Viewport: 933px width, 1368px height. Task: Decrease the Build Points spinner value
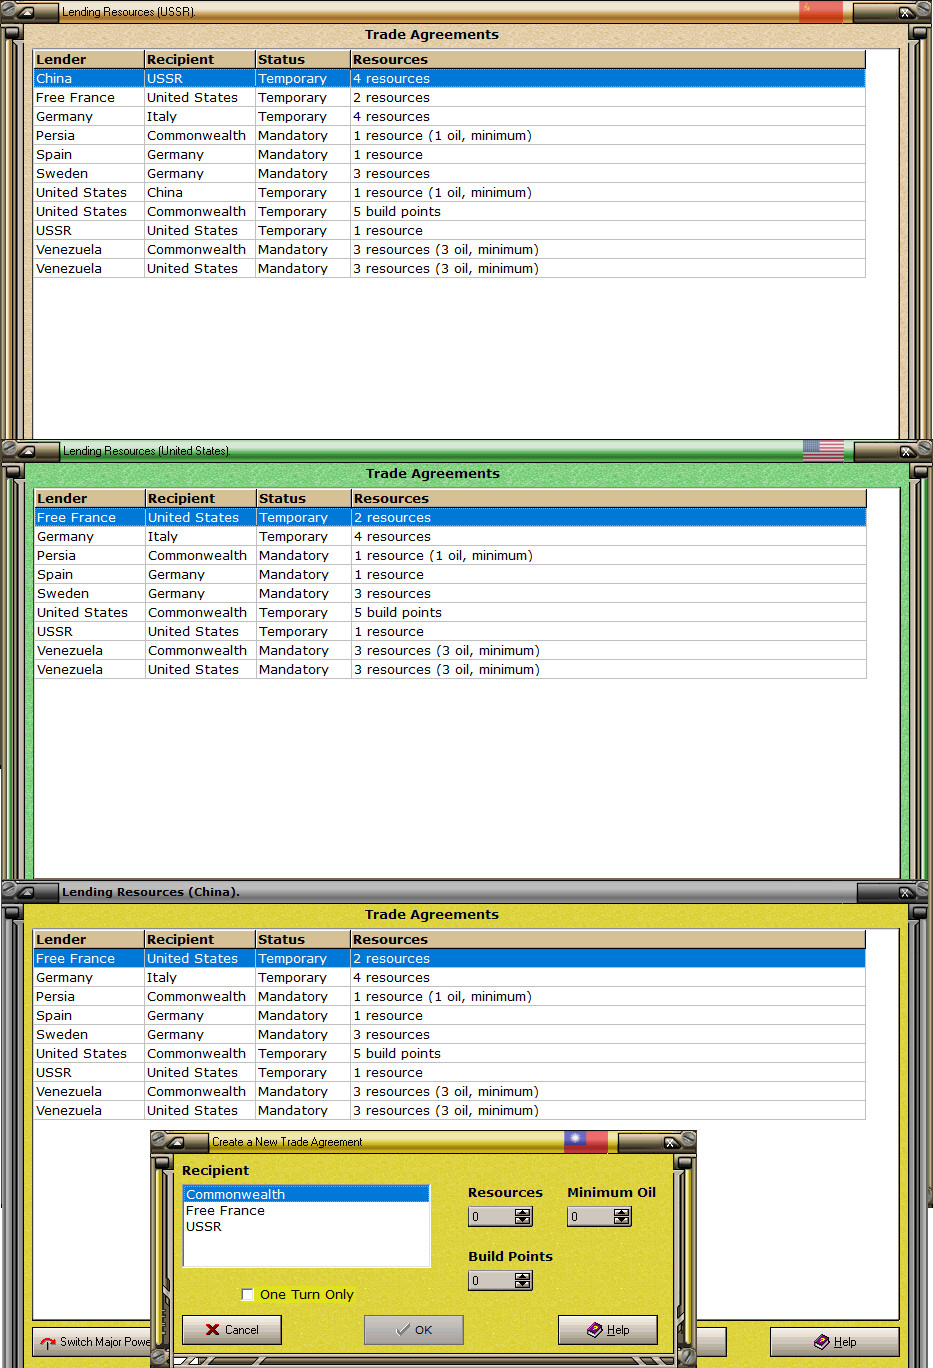pyautogui.click(x=523, y=1285)
